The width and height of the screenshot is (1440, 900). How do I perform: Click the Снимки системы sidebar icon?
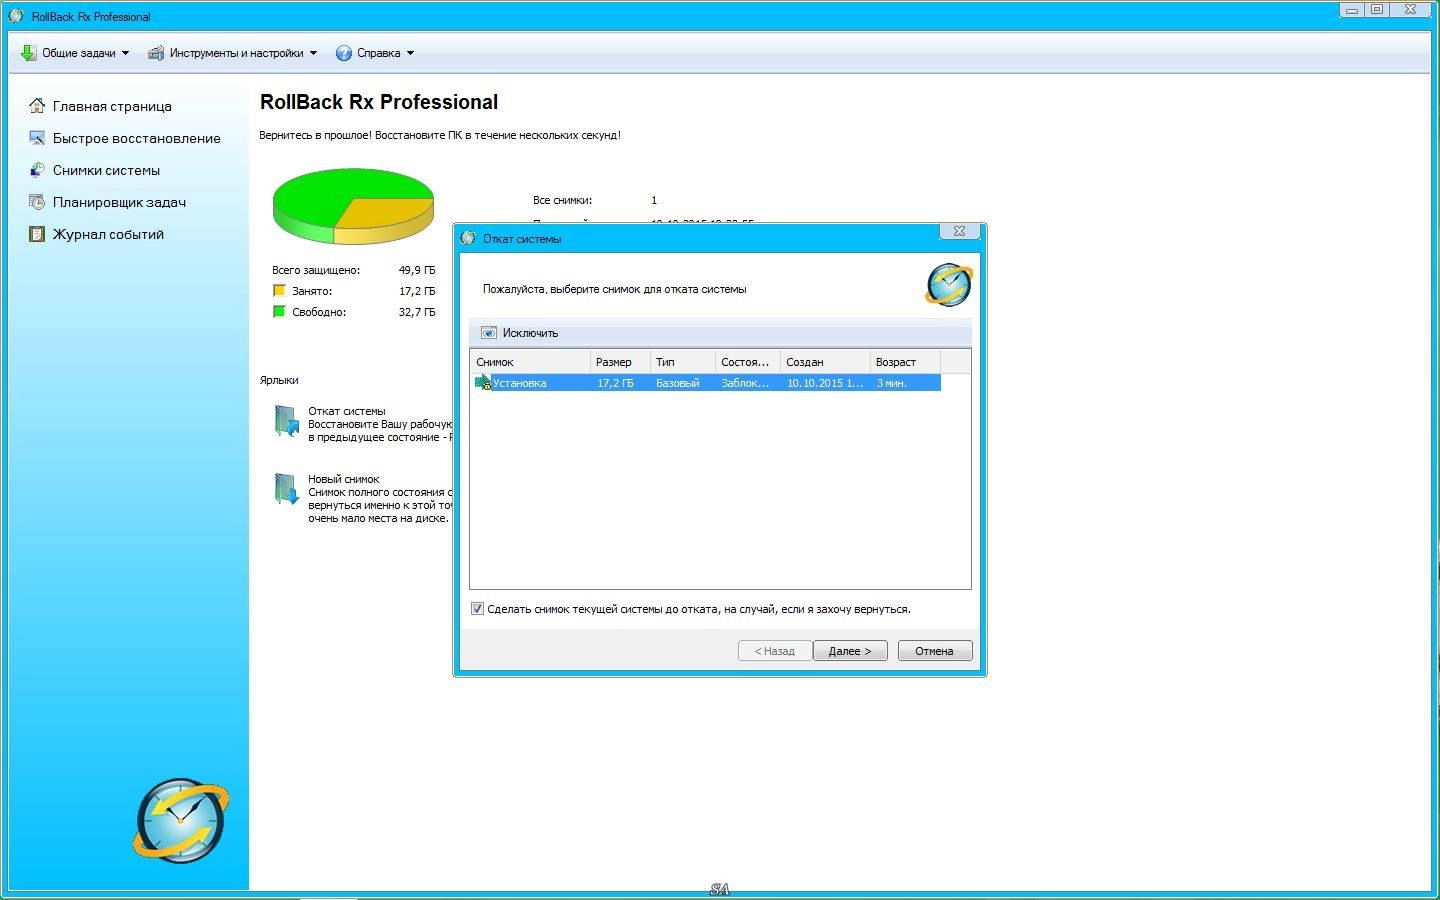tap(37, 170)
